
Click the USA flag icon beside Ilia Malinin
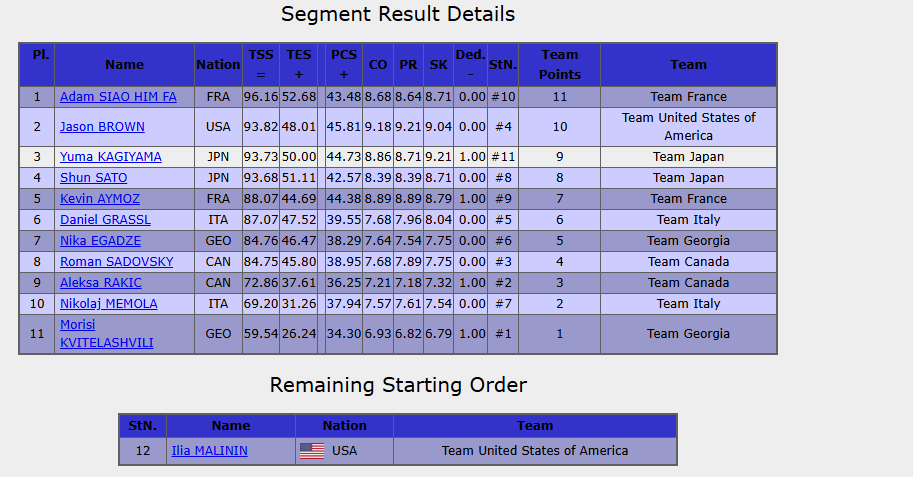point(312,451)
